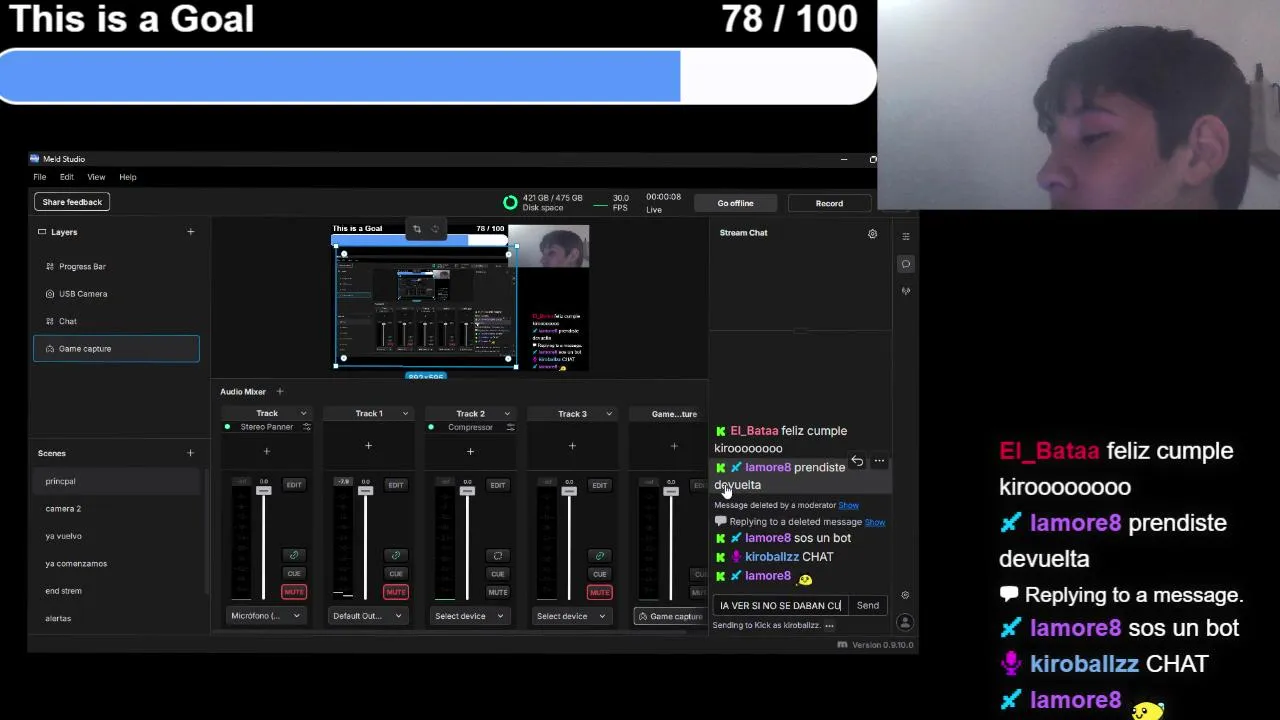Send the chat message
This screenshot has width=1280, height=720.
pos(868,606)
